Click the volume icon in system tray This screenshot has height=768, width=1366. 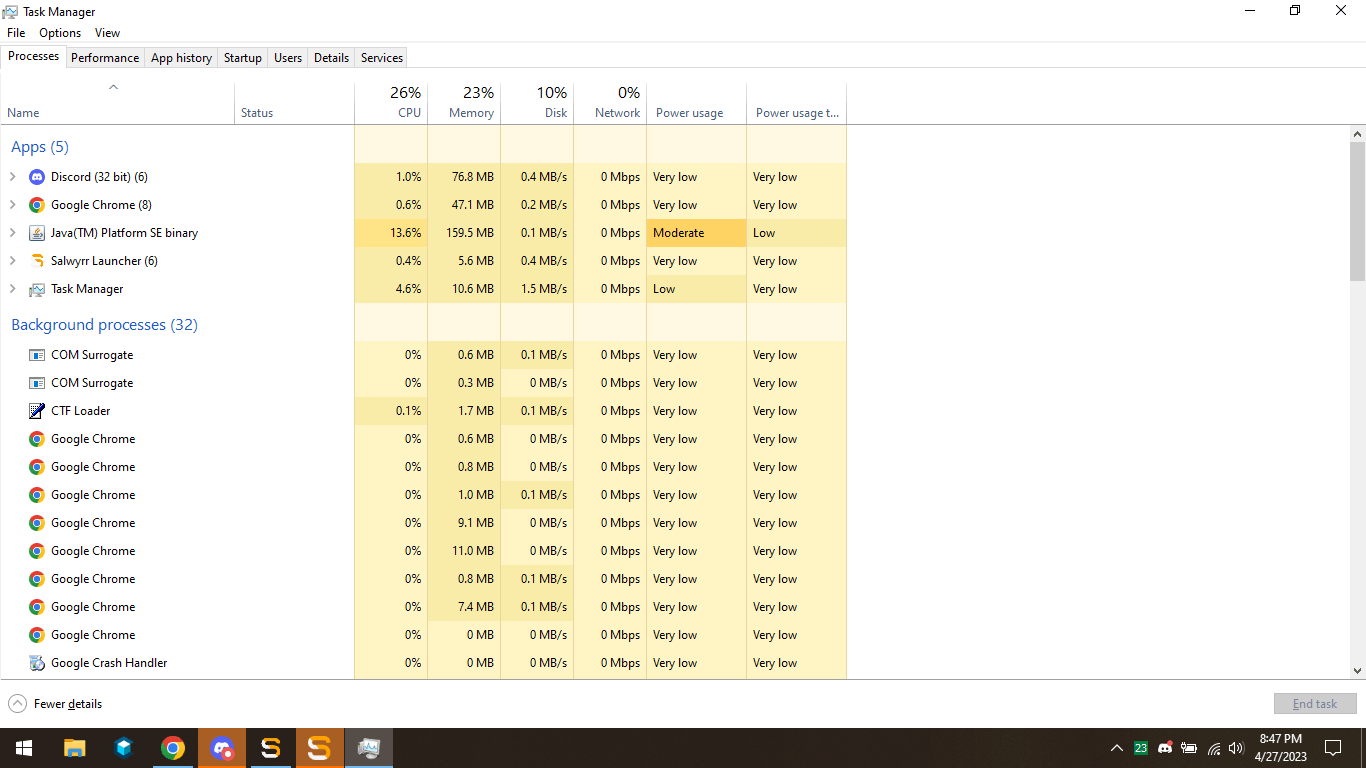click(x=1236, y=748)
